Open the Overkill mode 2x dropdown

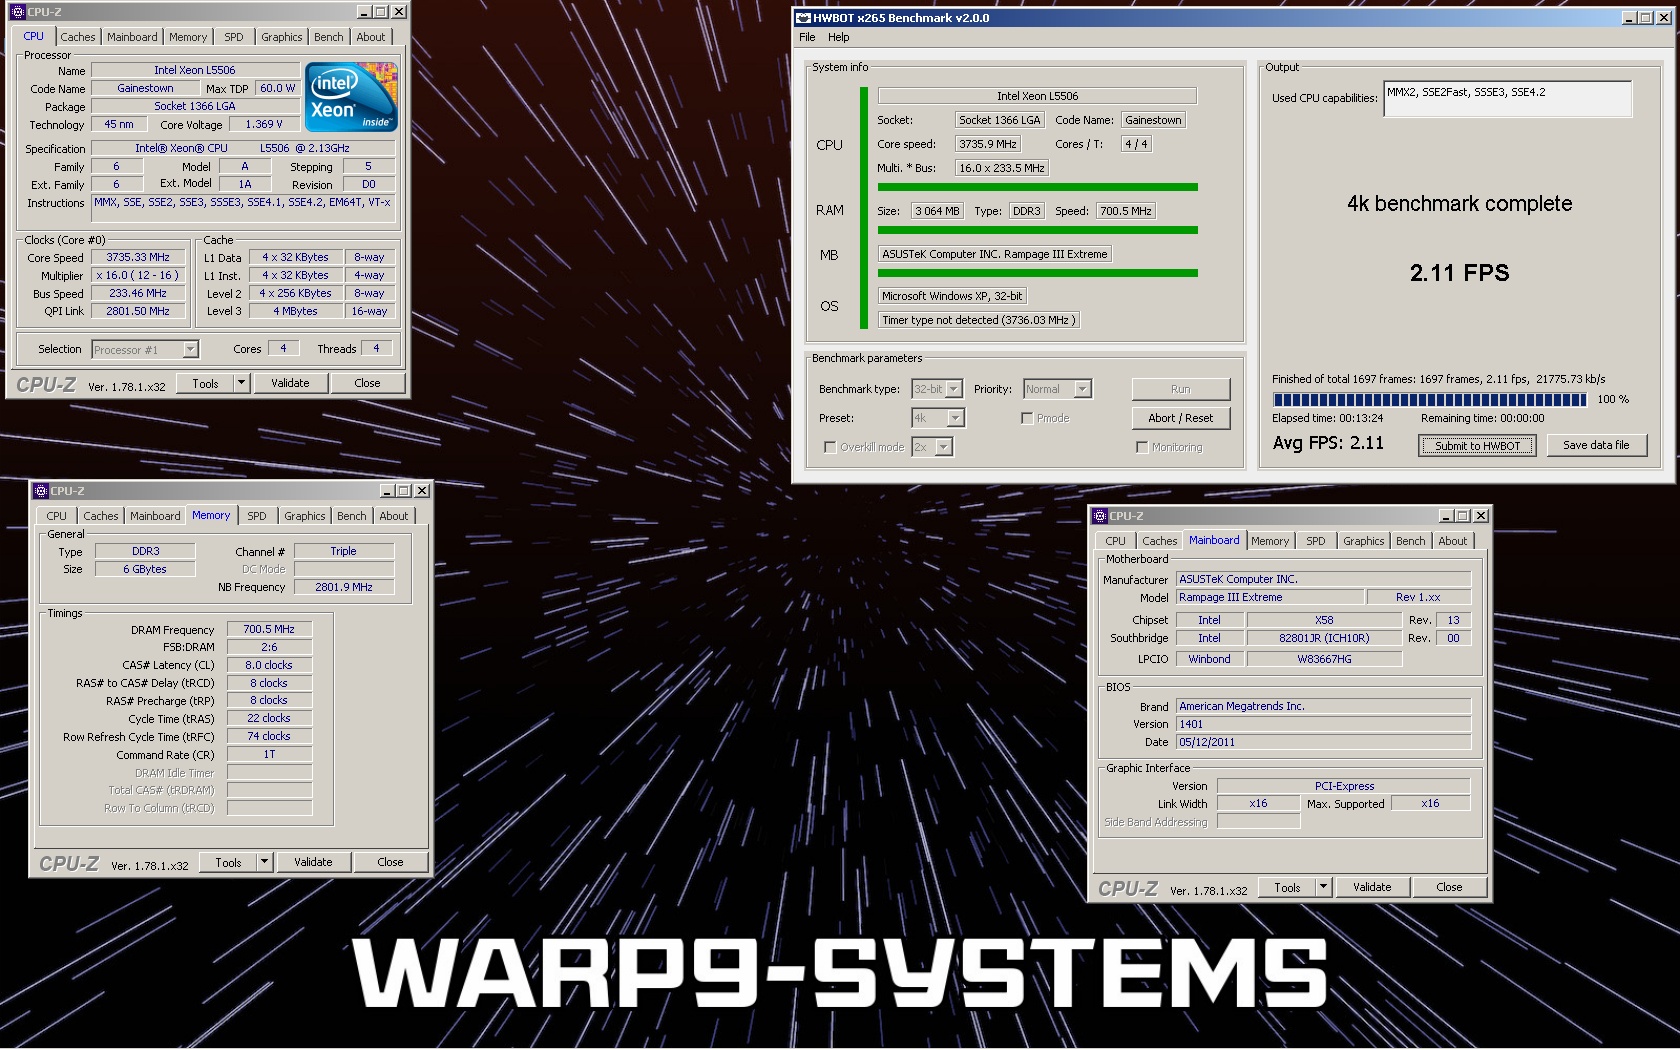[x=944, y=447]
